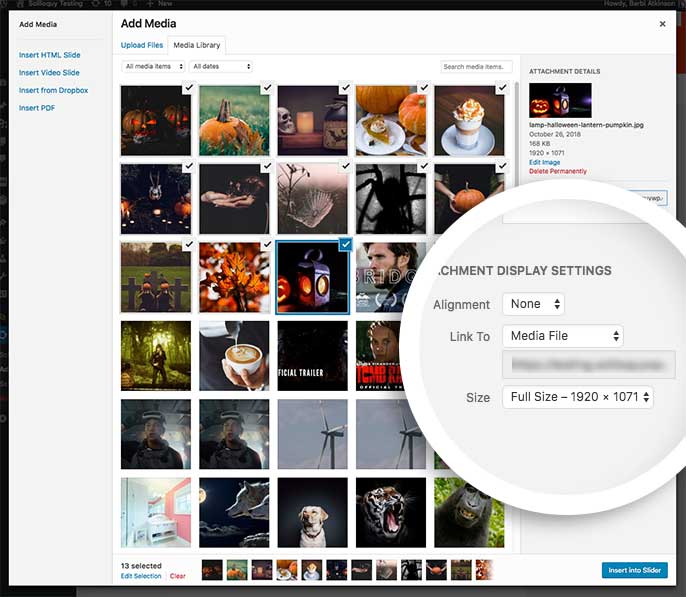Image resolution: width=686 pixels, height=597 pixels.
Task: Click the Delete Permanently link
Action: click(x=558, y=171)
